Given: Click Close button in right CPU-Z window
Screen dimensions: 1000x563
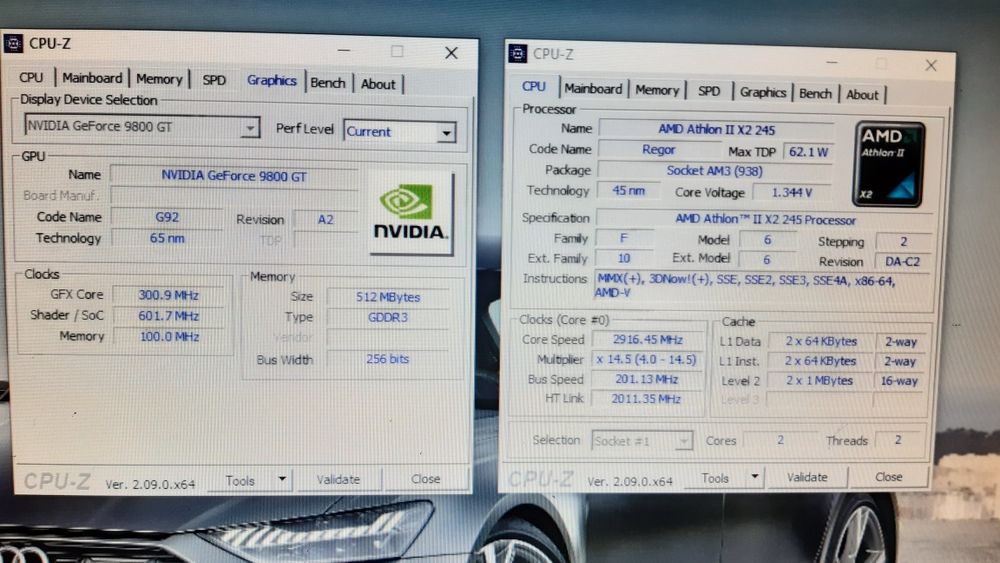Looking at the screenshot, I should [888, 477].
